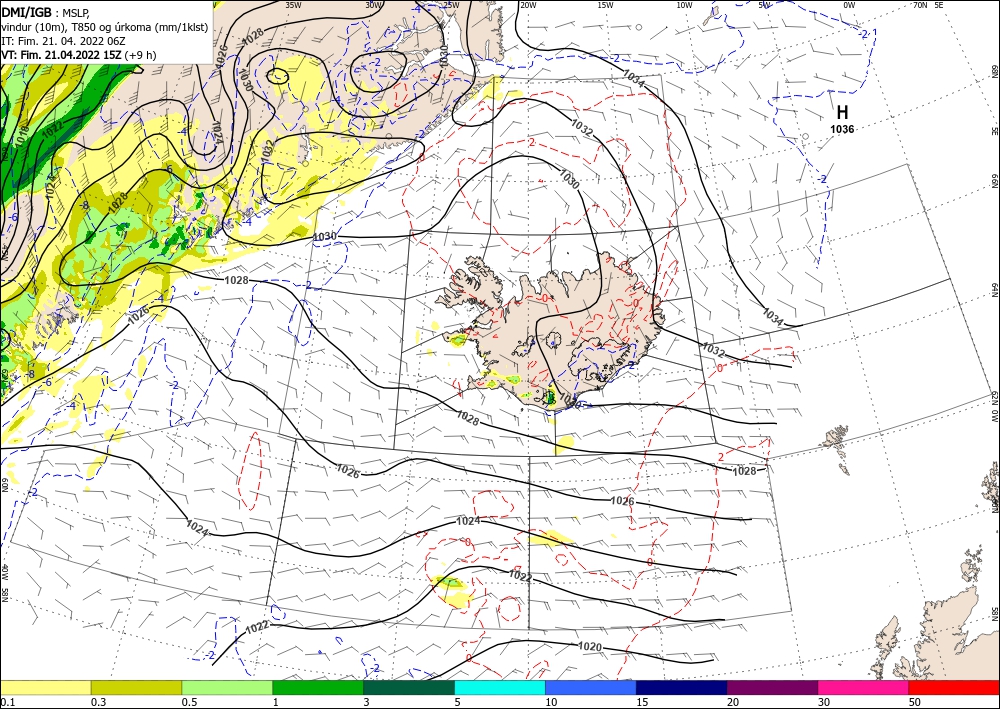Click the "20W" longitude label
The height and width of the screenshot is (709, 1000).
(527, 4)
